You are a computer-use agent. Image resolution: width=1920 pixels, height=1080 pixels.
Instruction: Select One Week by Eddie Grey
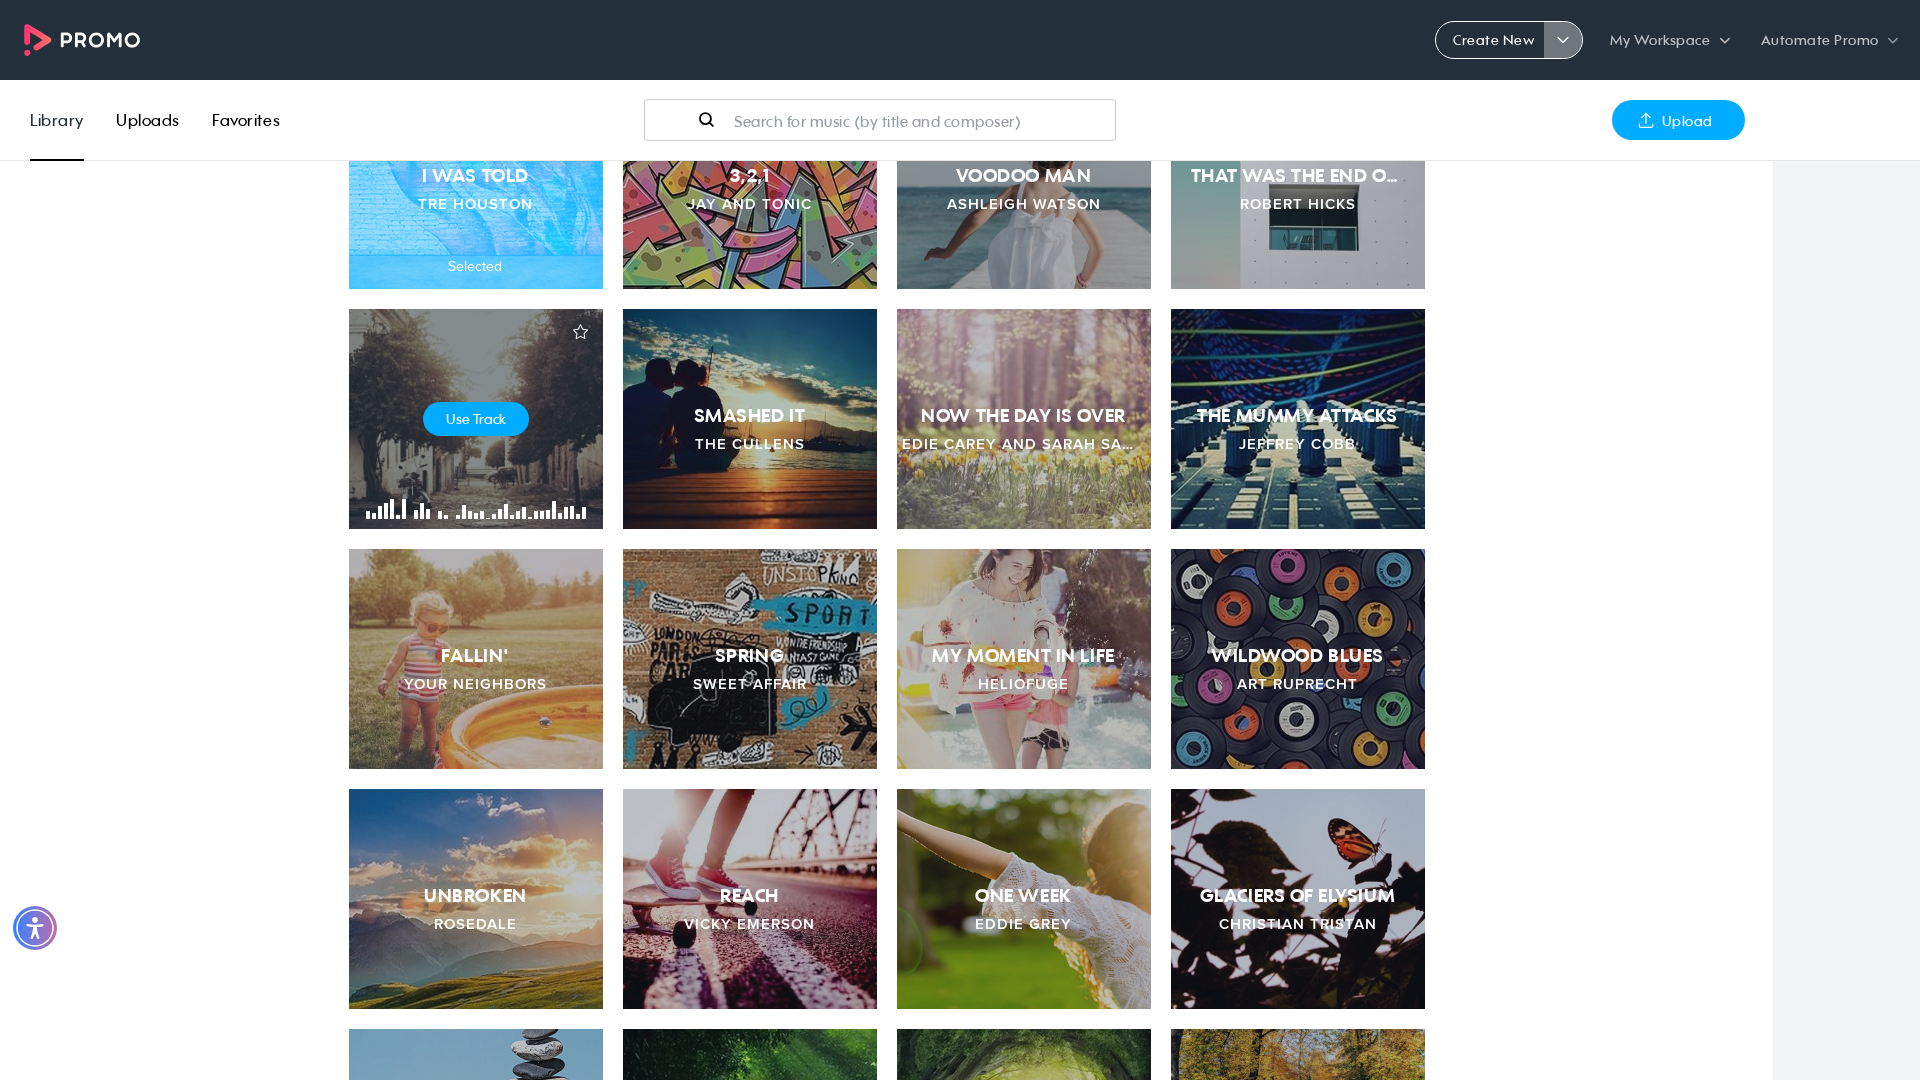click(x=1024, y=899)
